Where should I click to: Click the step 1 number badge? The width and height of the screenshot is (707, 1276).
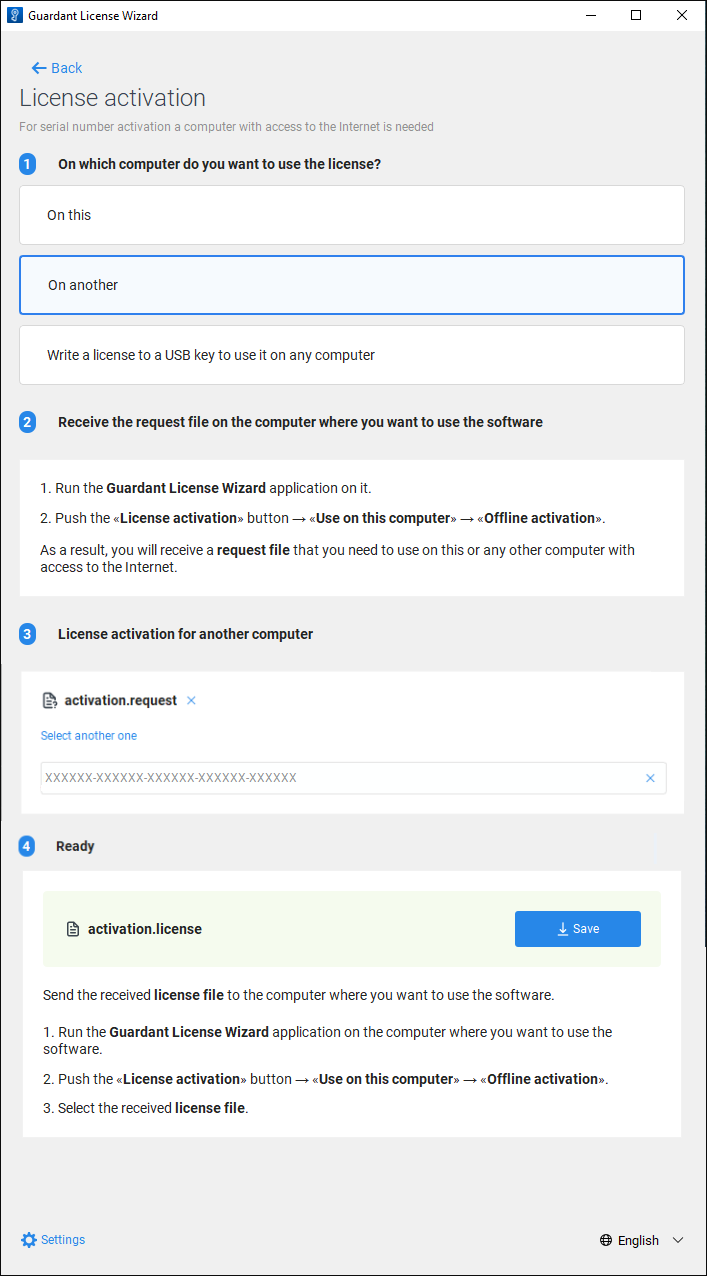pyautogui.click(x=28, y=164)
